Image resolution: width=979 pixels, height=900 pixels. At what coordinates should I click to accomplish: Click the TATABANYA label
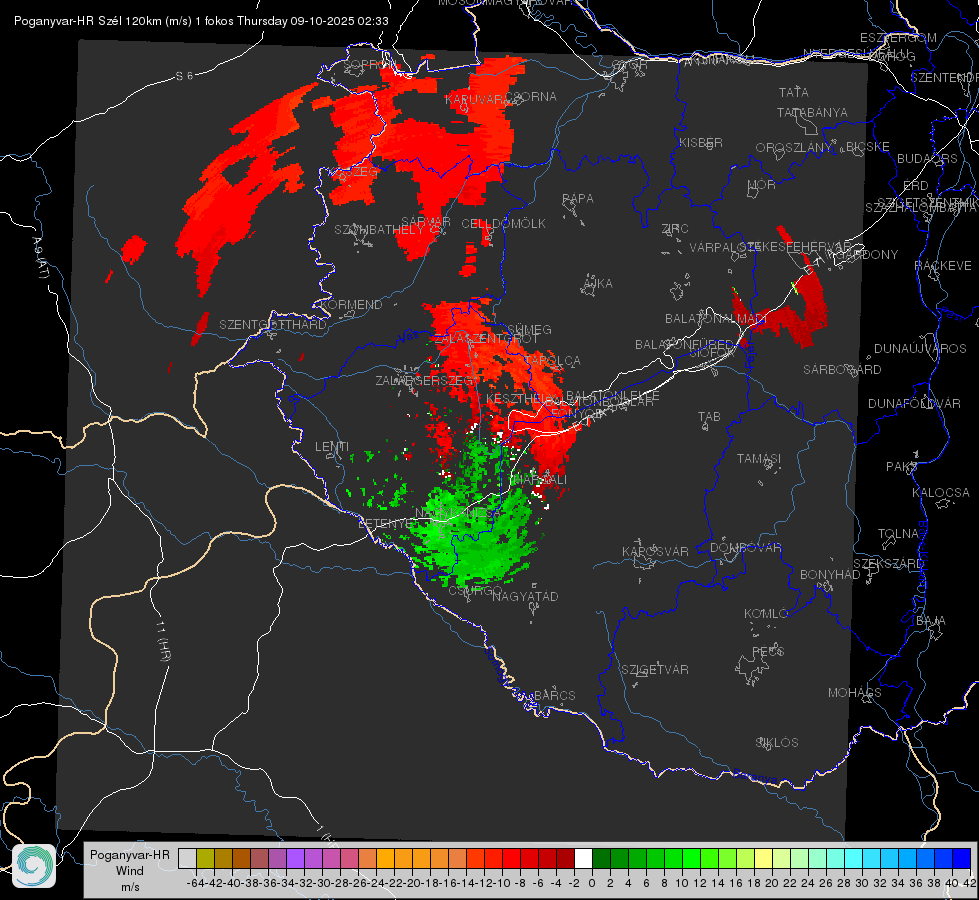point(812,112)
